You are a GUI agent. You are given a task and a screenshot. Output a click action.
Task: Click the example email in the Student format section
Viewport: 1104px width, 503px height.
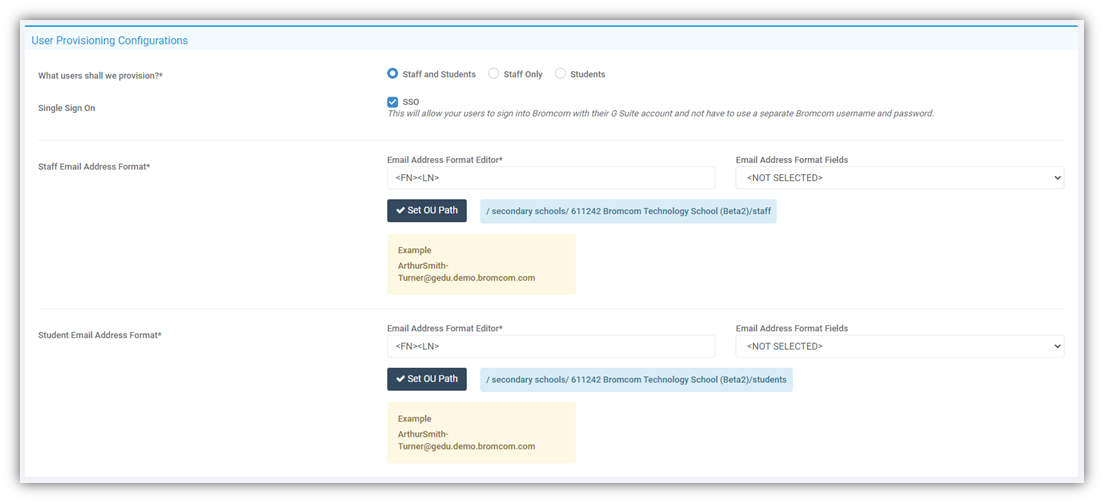pos(466,440)
